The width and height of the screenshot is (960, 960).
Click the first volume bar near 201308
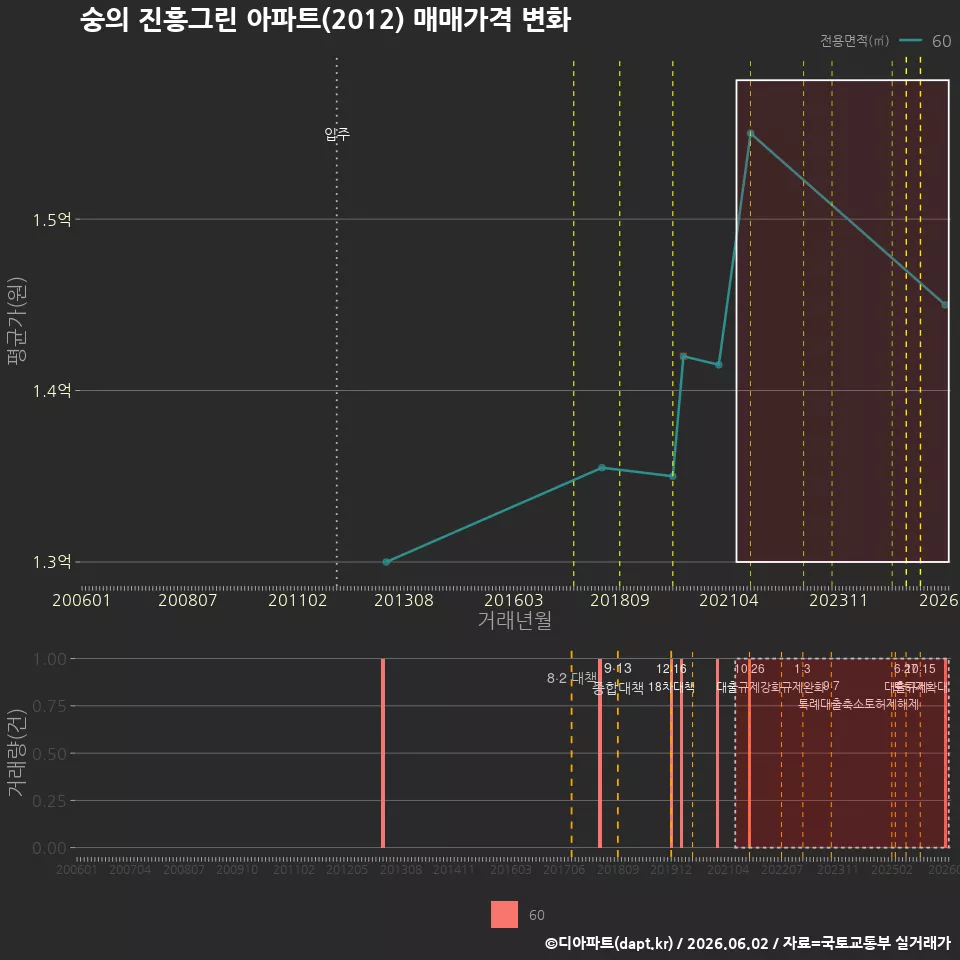383,753
